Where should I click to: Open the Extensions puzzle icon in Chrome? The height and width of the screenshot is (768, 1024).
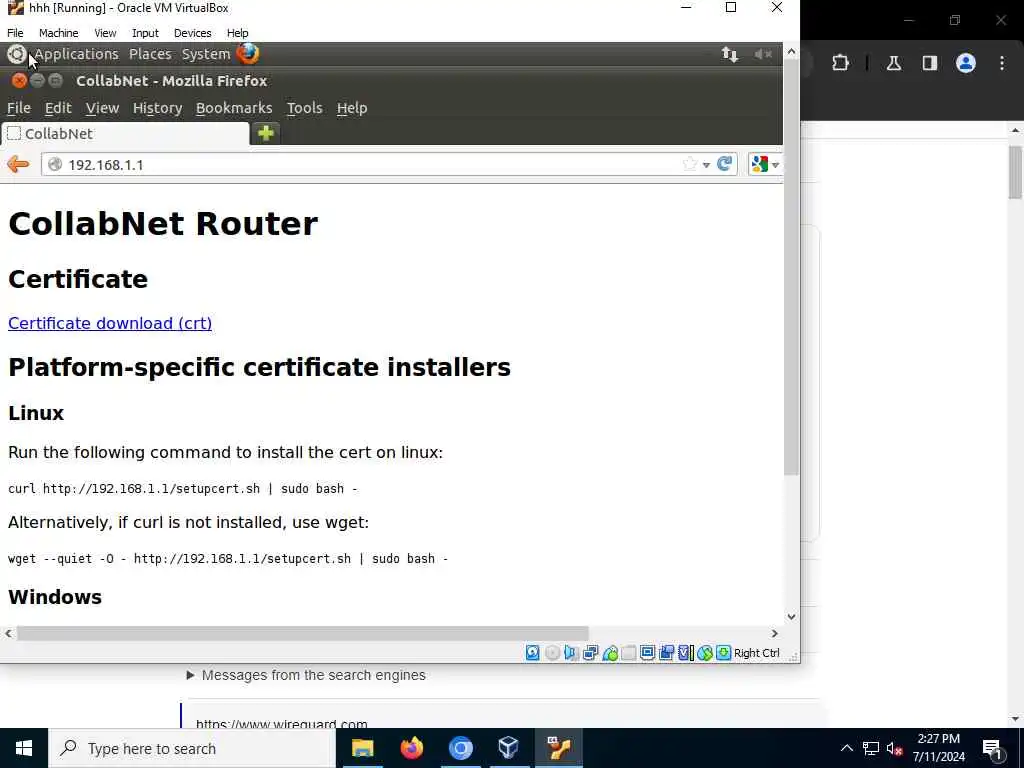840,63
